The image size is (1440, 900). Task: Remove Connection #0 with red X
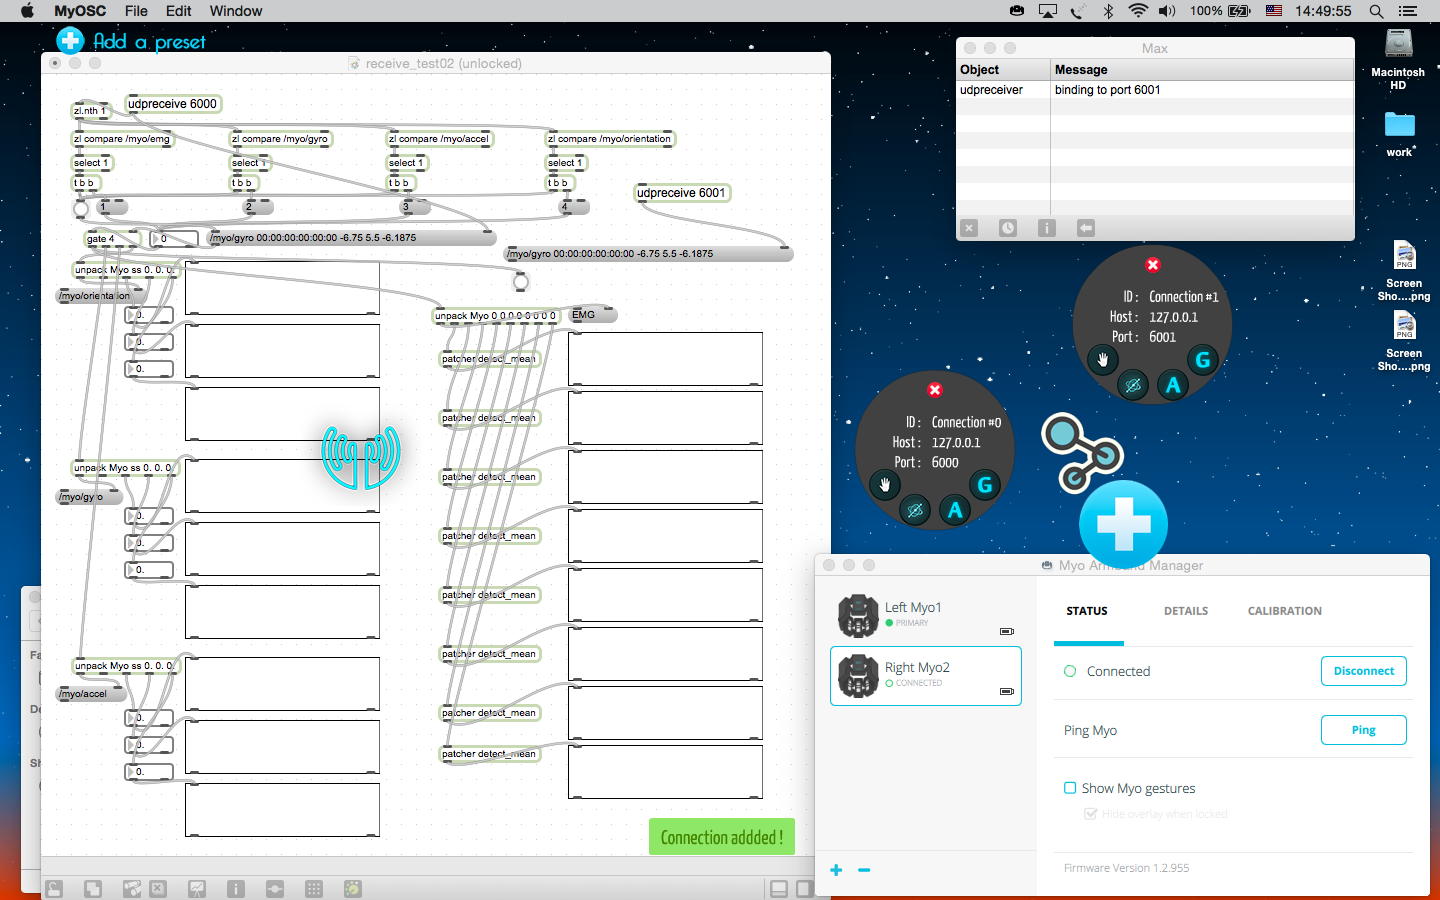pos(935,390)
